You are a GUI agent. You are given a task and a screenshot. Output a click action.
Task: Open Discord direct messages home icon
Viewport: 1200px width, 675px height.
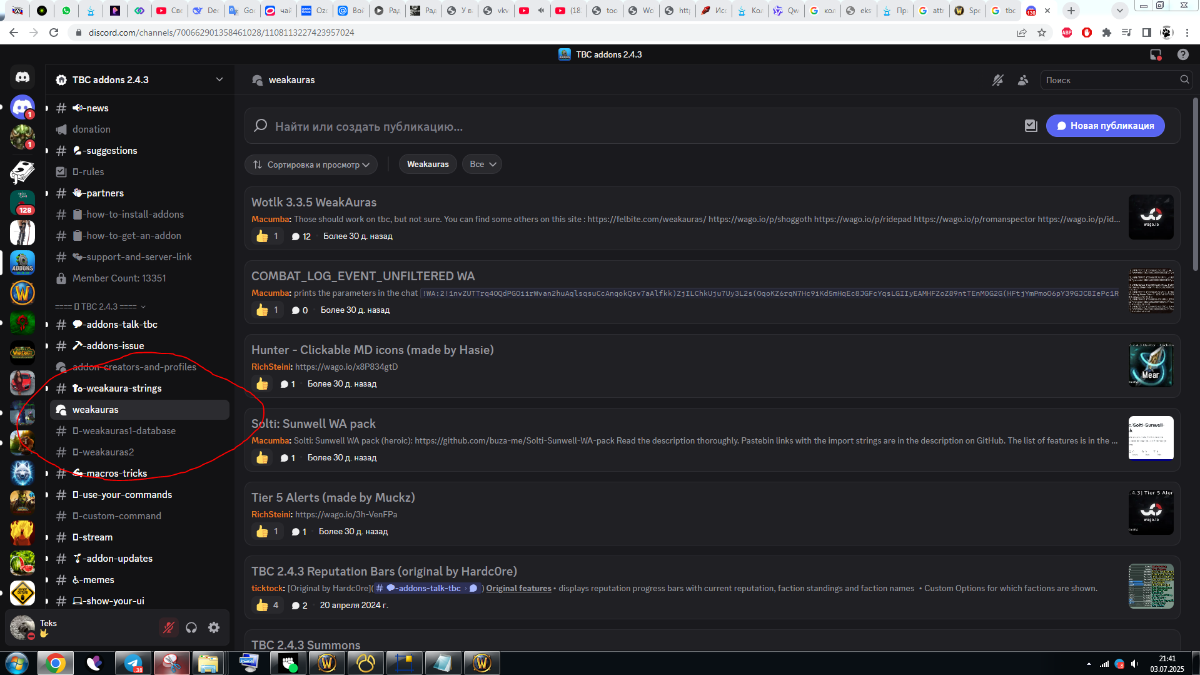pos(22,77)
